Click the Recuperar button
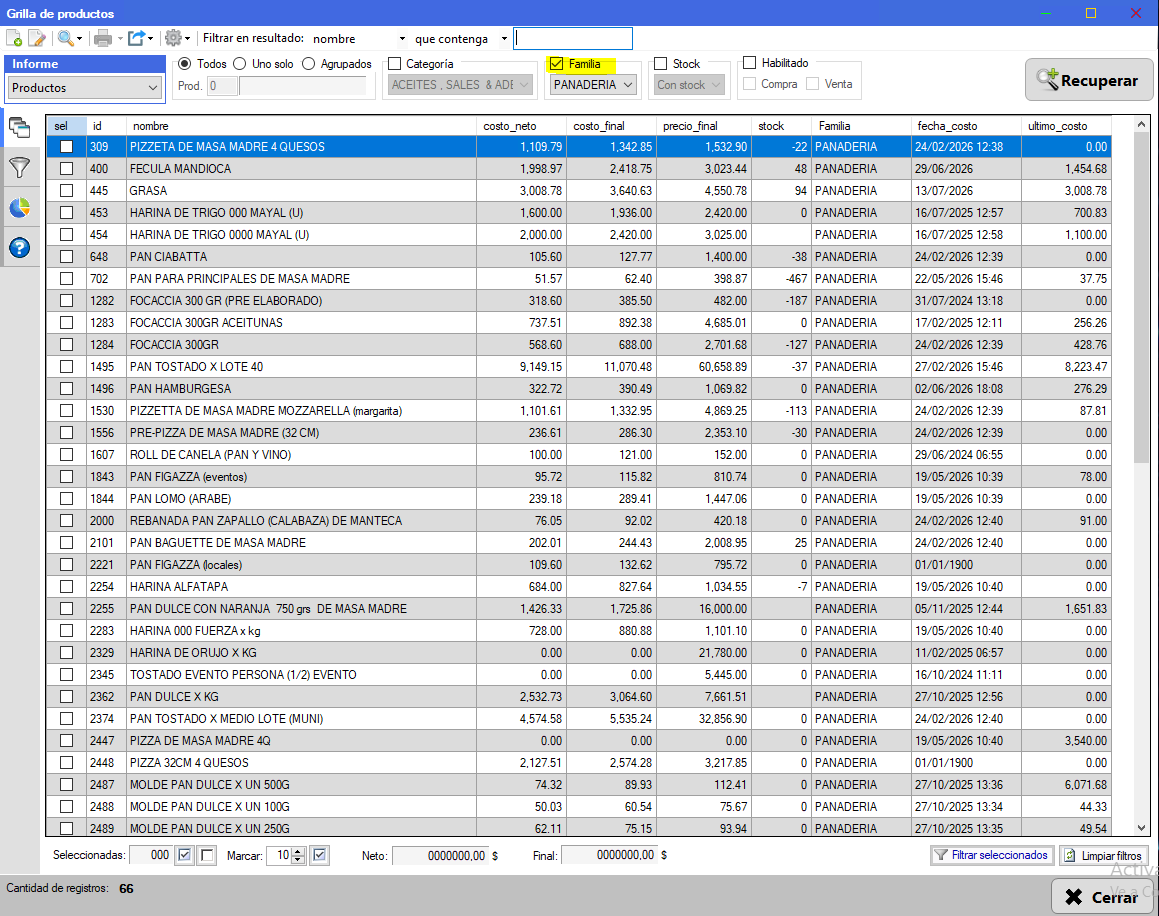This screenshot has width=1159, height=916. [x=1089, y=80]
